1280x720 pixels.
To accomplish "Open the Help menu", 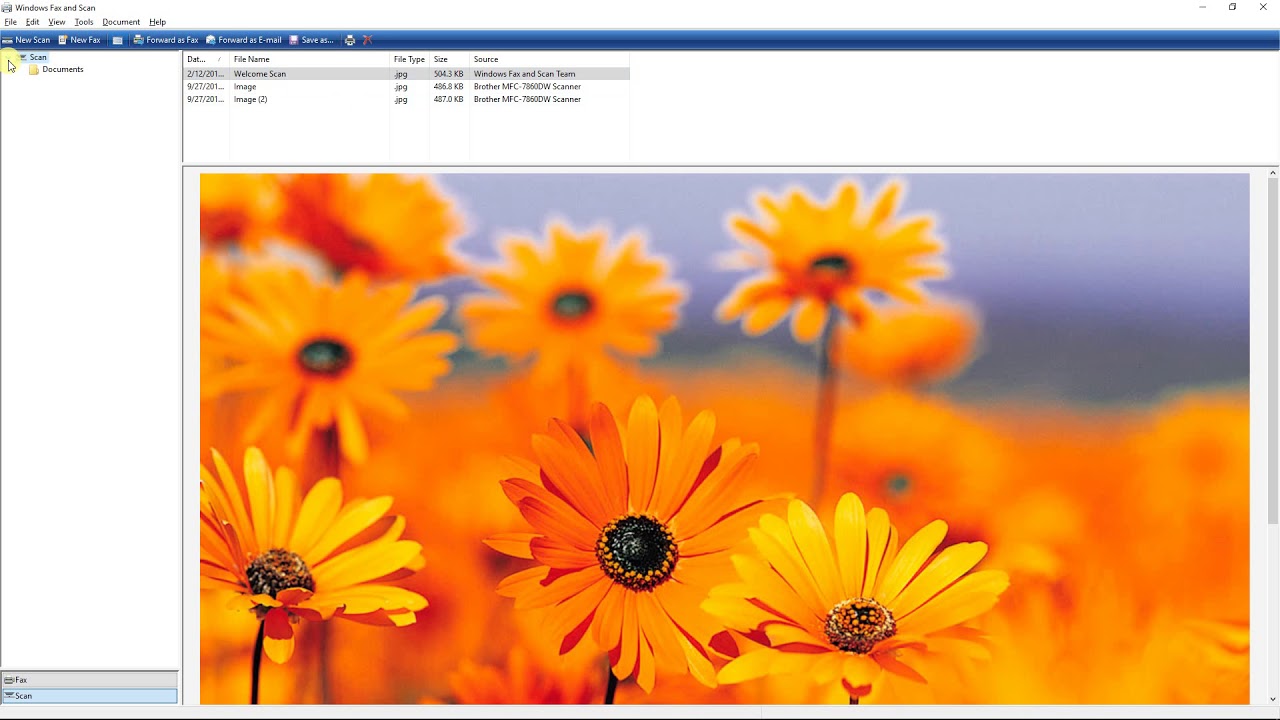I will [157, 22].
